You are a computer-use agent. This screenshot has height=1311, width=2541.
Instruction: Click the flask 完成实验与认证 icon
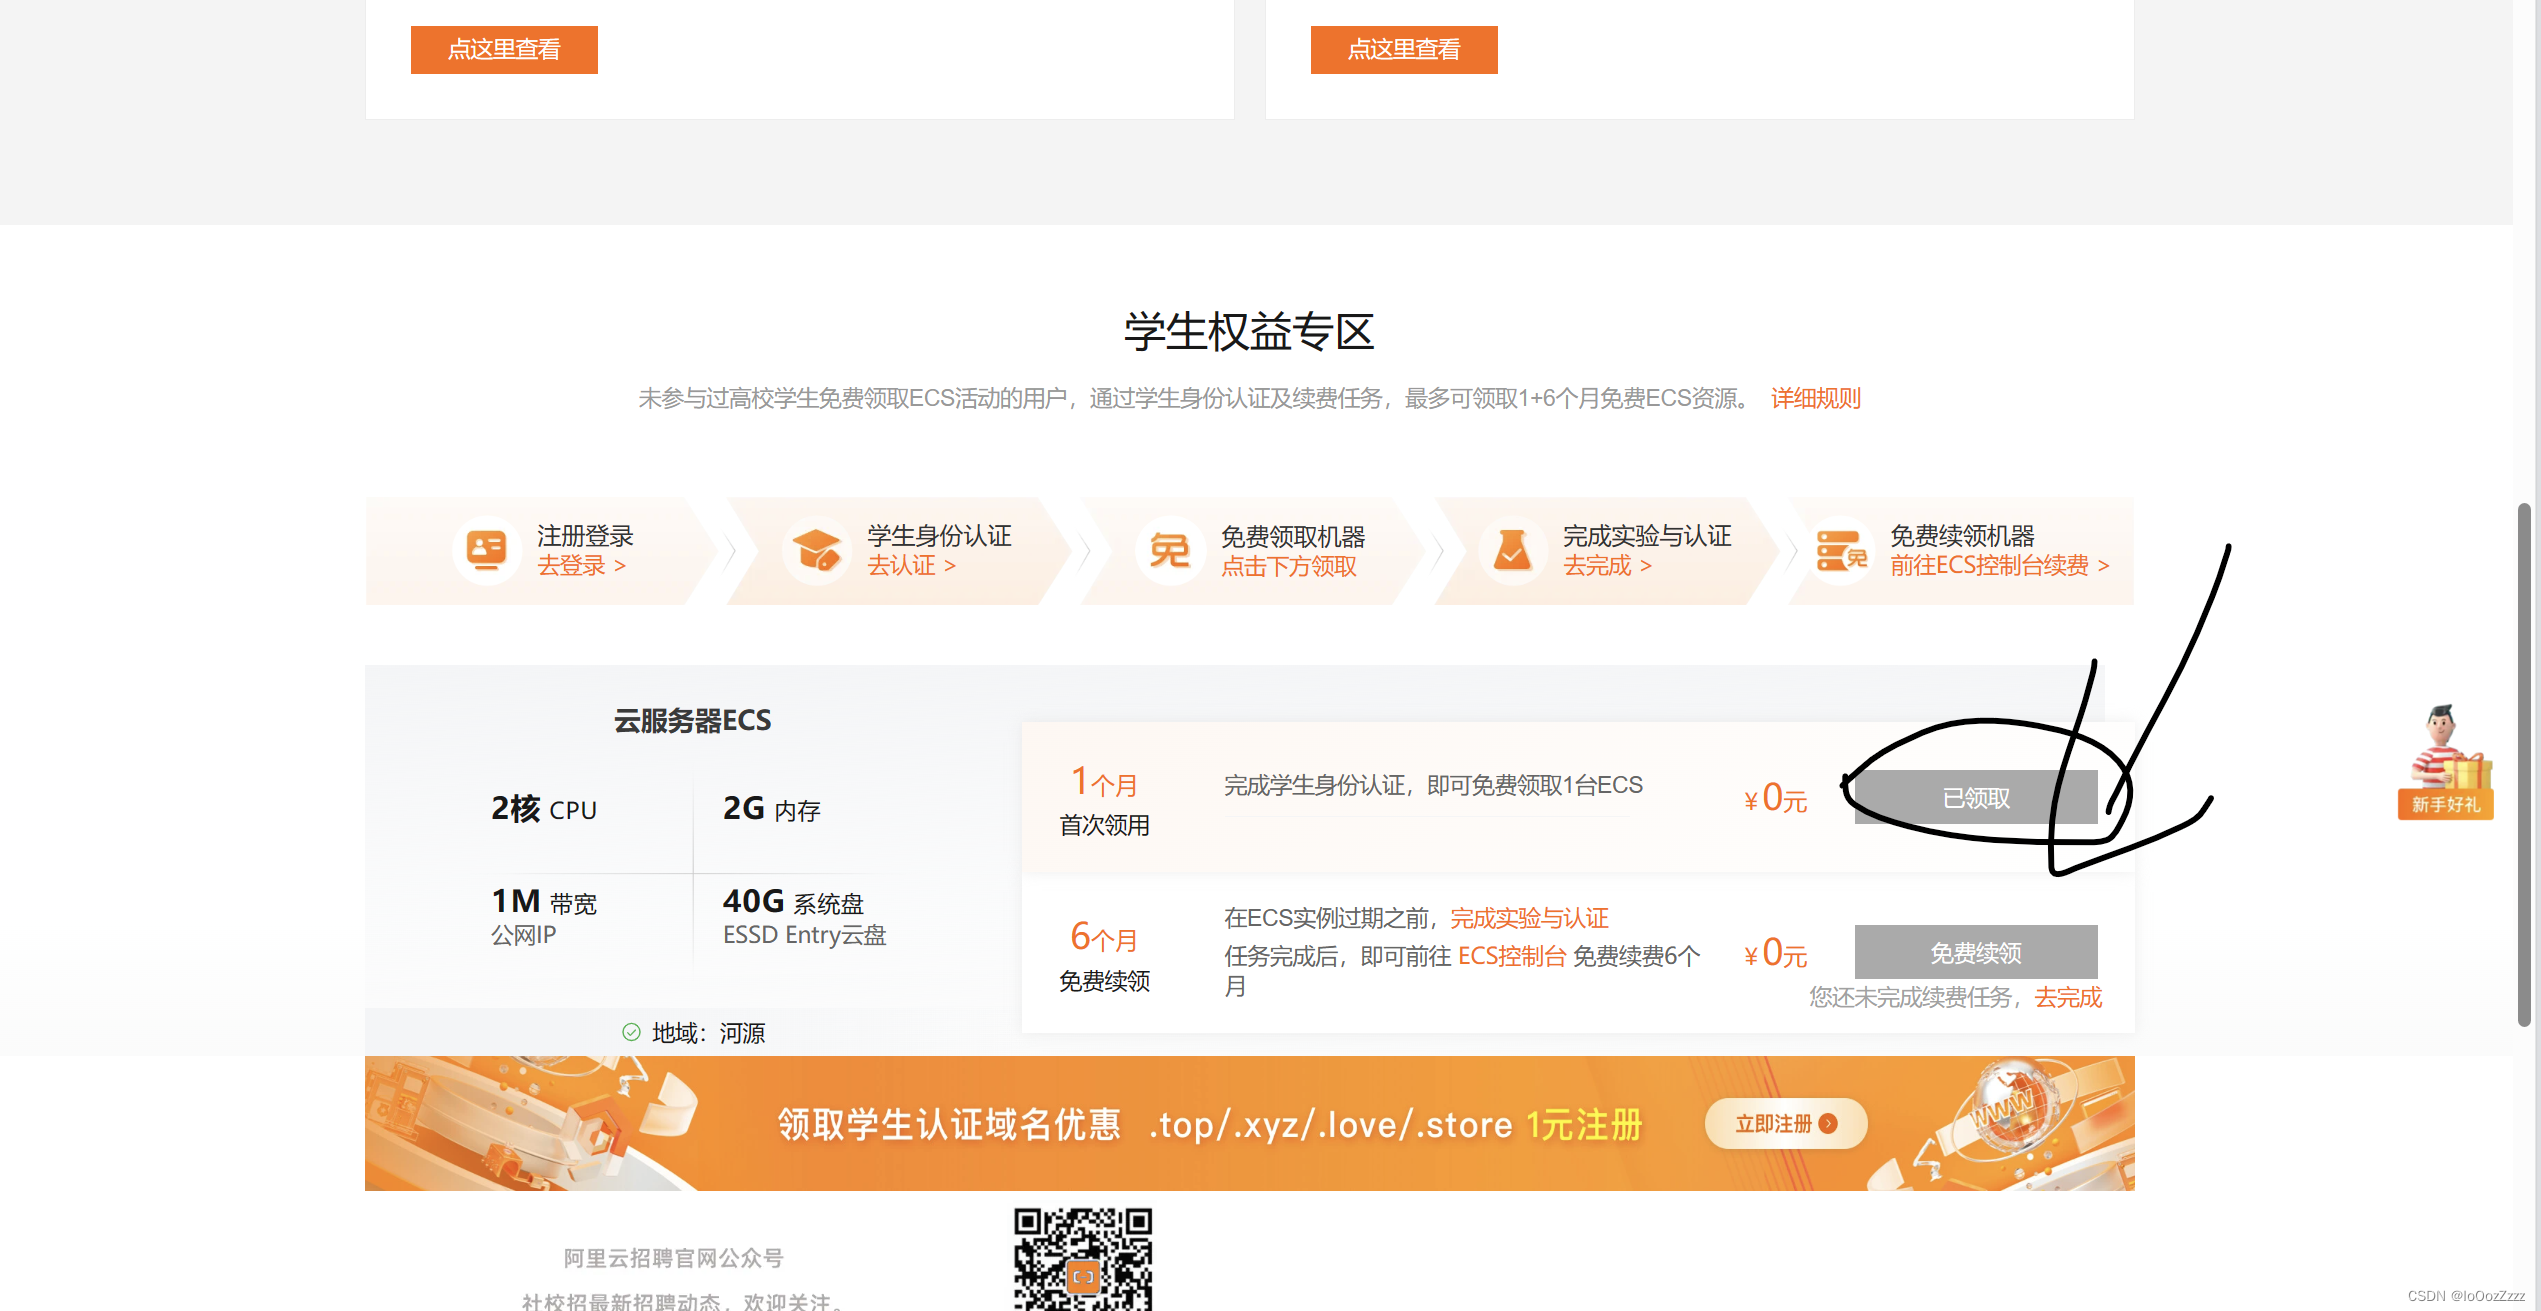click(1511, 550)
